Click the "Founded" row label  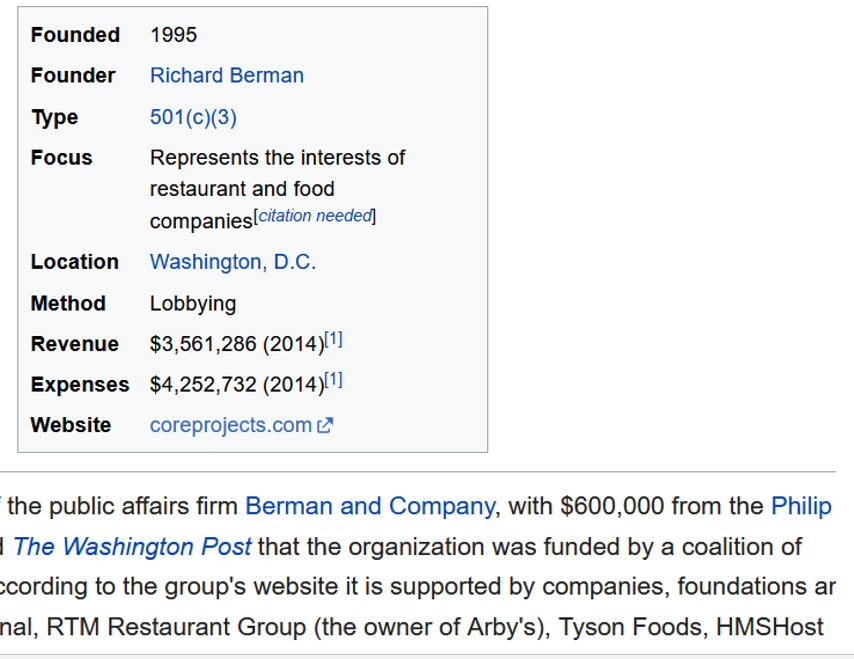pyautogui.click(x=75, y=35)
